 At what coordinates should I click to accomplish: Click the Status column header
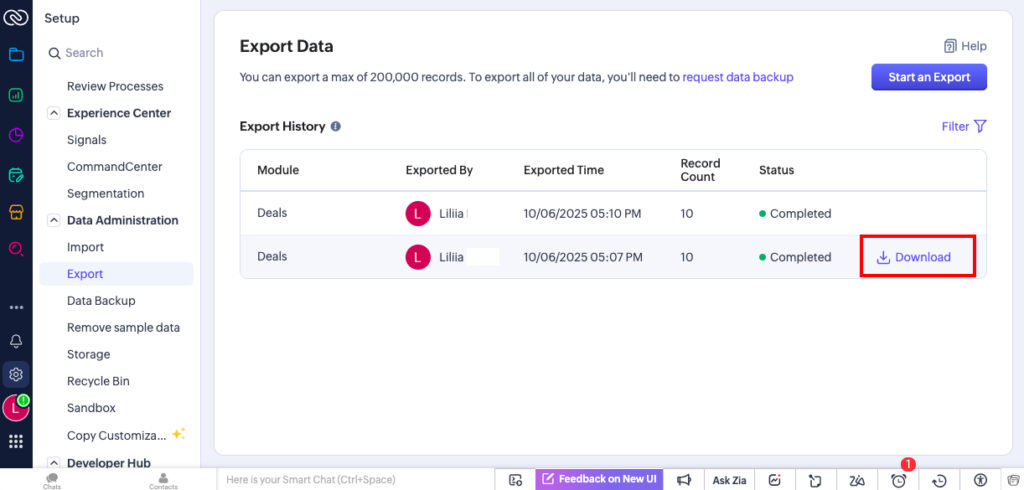(776, 170)
